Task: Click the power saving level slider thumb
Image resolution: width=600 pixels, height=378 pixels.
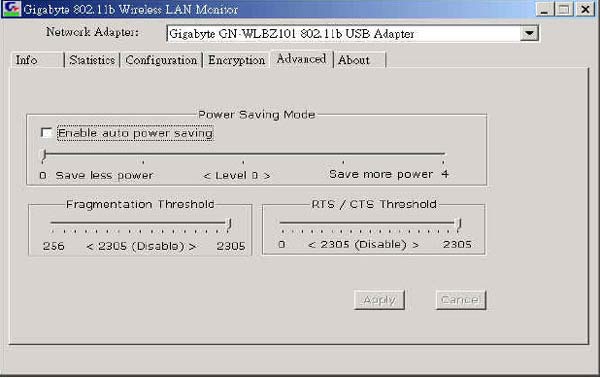Action: [x=44, y=155]
